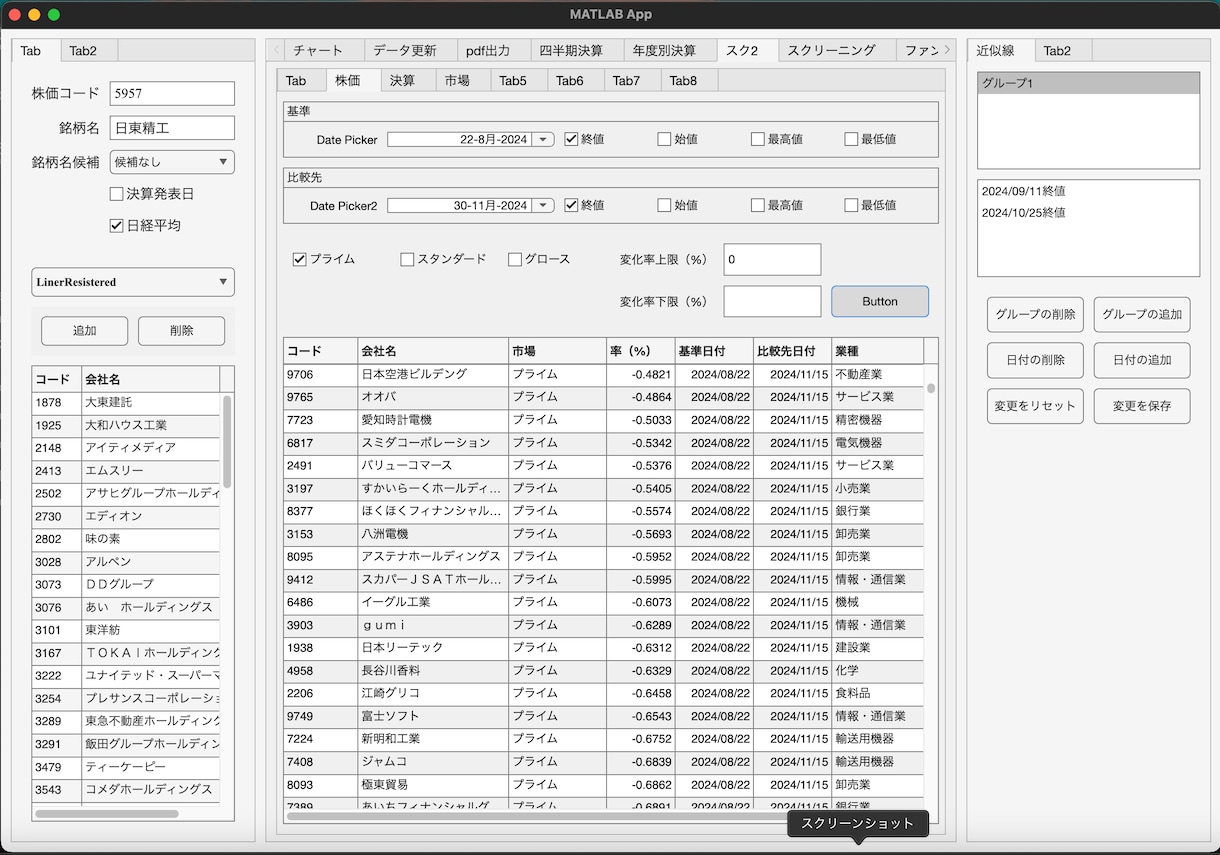Viewport: 1220px width, 855px height.
Task: Select グループ1 in the group list
Action: (x=1088, y=83)
